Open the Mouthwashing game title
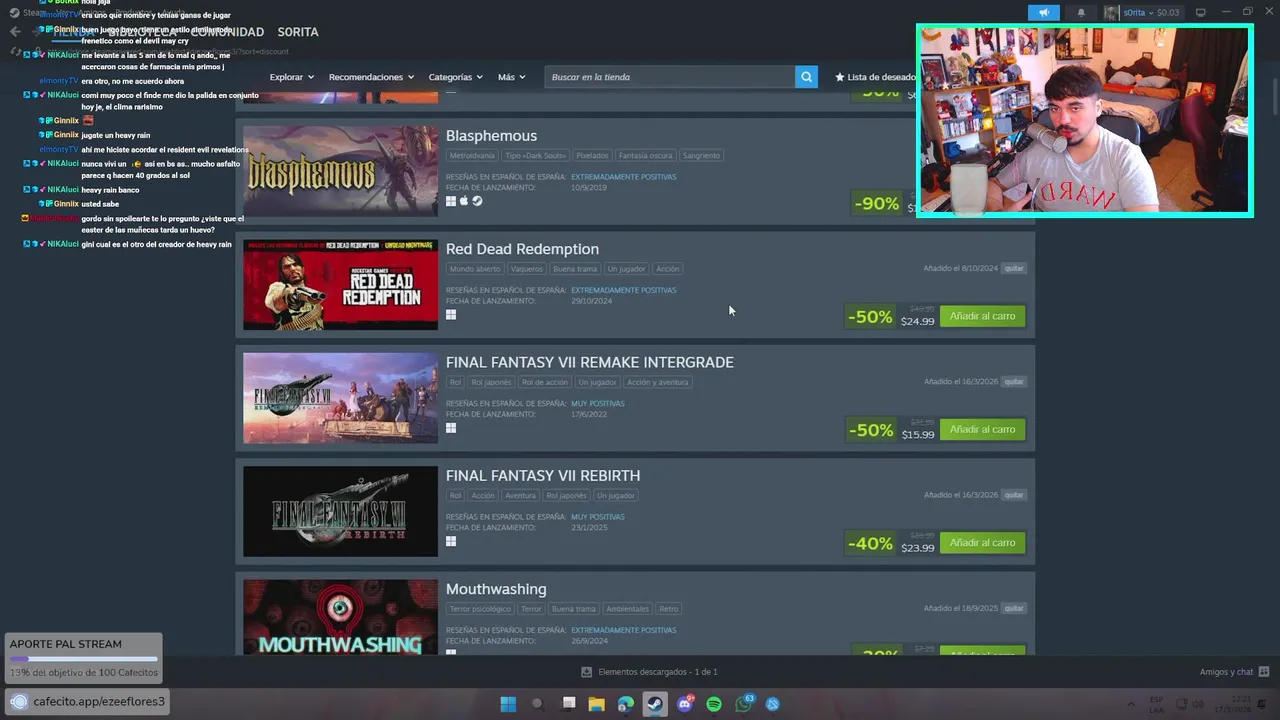This screenshot has height=720, width=1280. pyautogui.click(x=496, y=589)
